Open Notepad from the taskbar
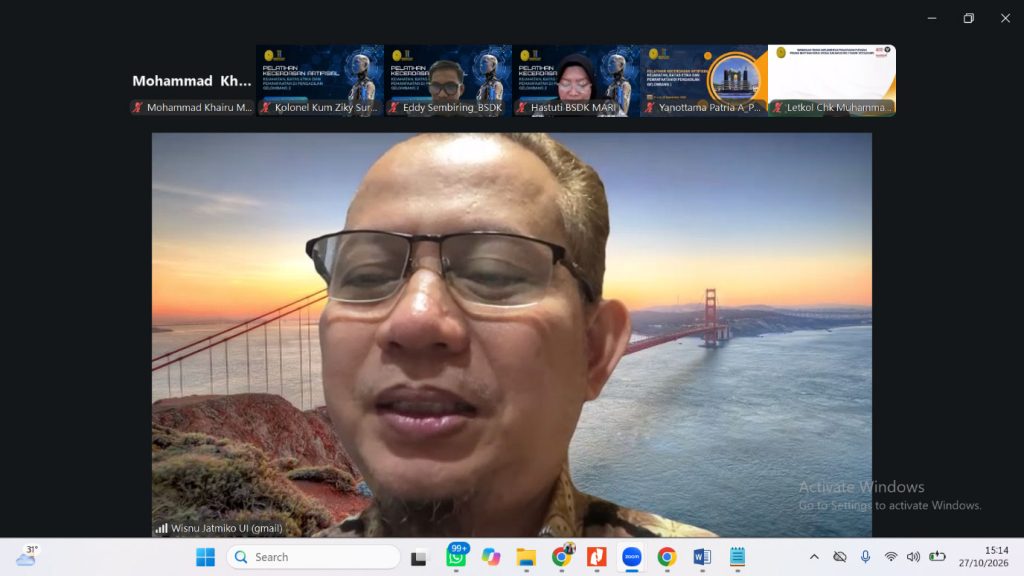 (x=737, y=557)
